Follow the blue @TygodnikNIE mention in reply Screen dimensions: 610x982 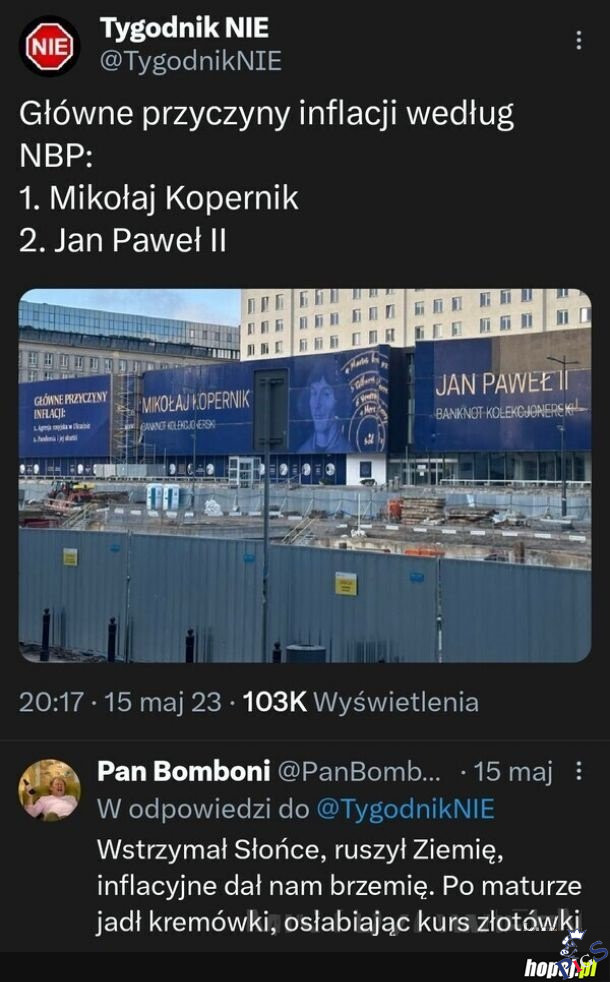point(405,809)
